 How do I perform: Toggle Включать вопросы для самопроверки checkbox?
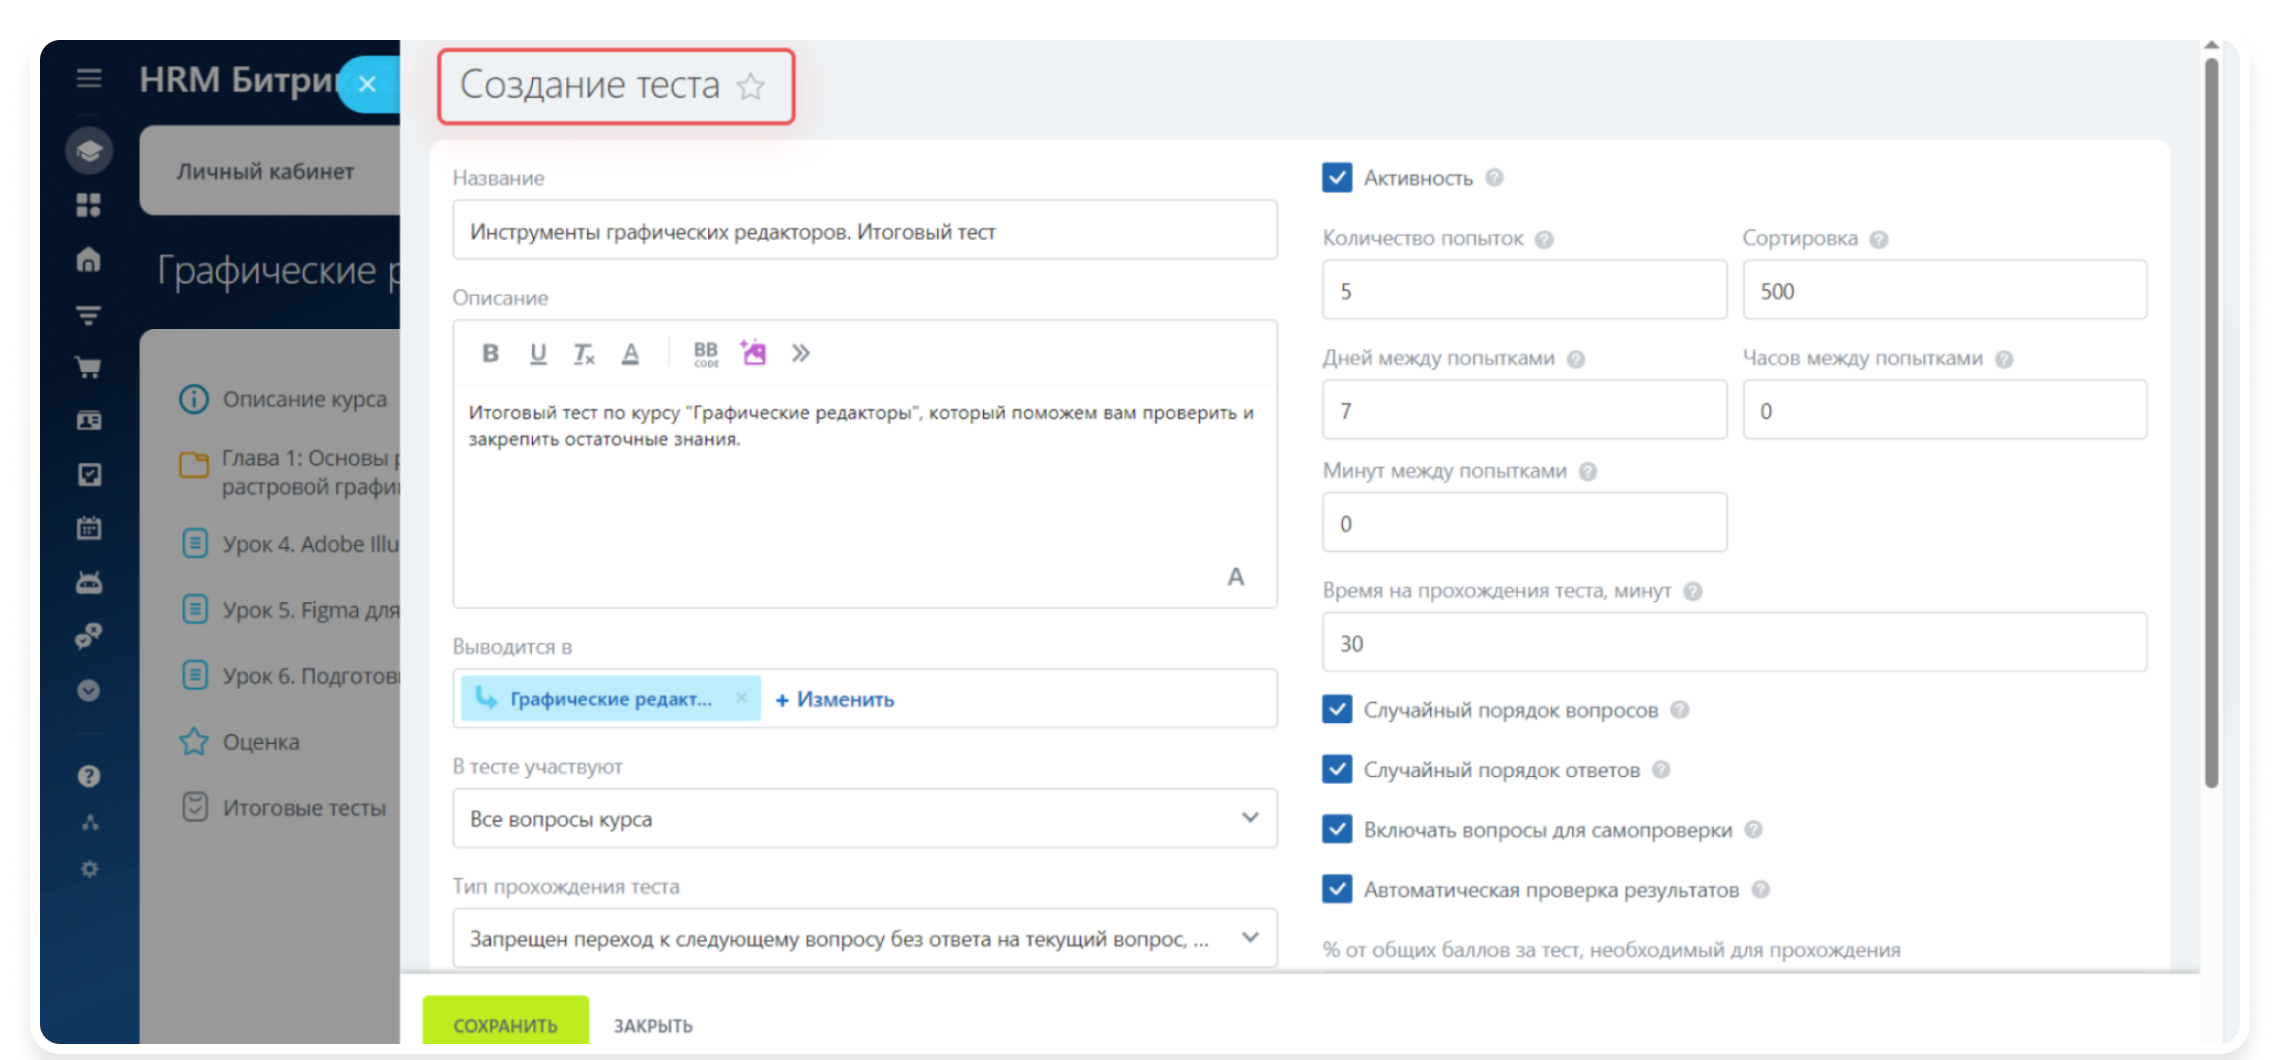1337,829
